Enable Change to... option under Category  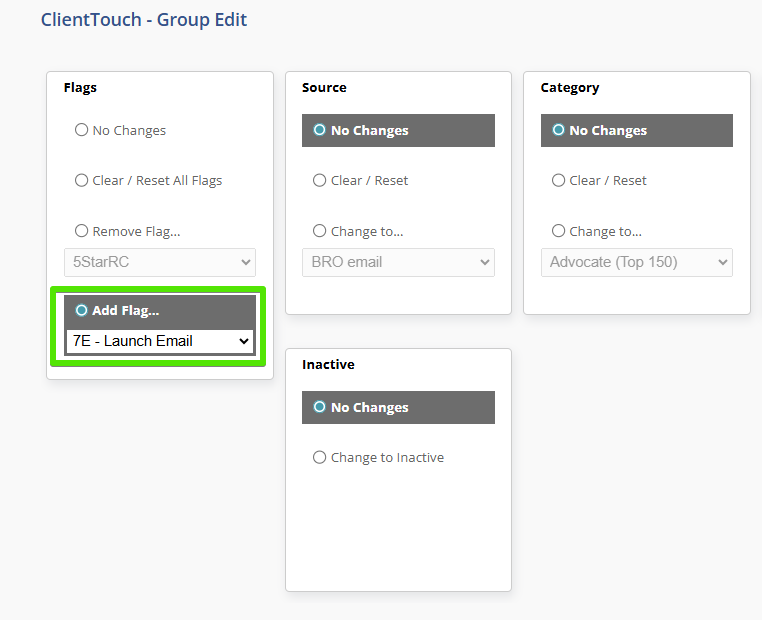pyautogui.click(x=559, y=231)
